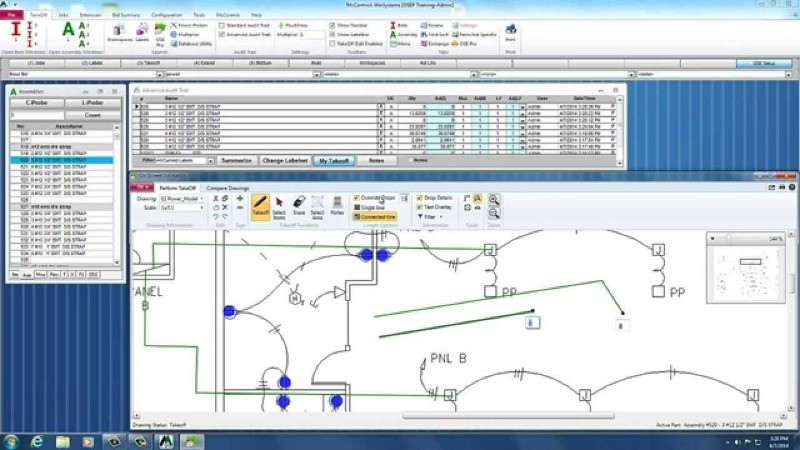Expand the Scale dropdown
The height and width of the screenshot is (450, 800).
point(182,208)
